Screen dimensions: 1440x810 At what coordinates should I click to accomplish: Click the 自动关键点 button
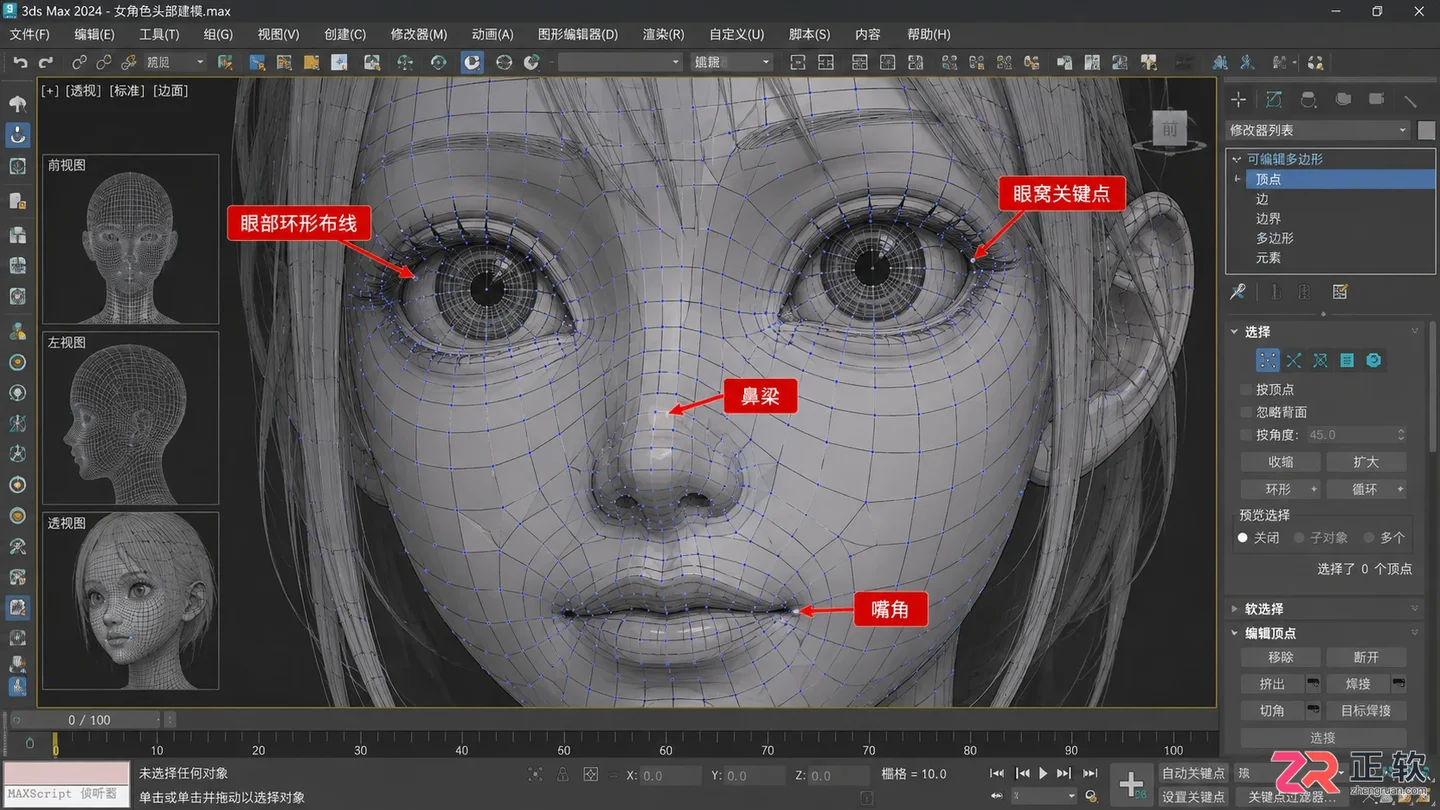(1194, 774)
